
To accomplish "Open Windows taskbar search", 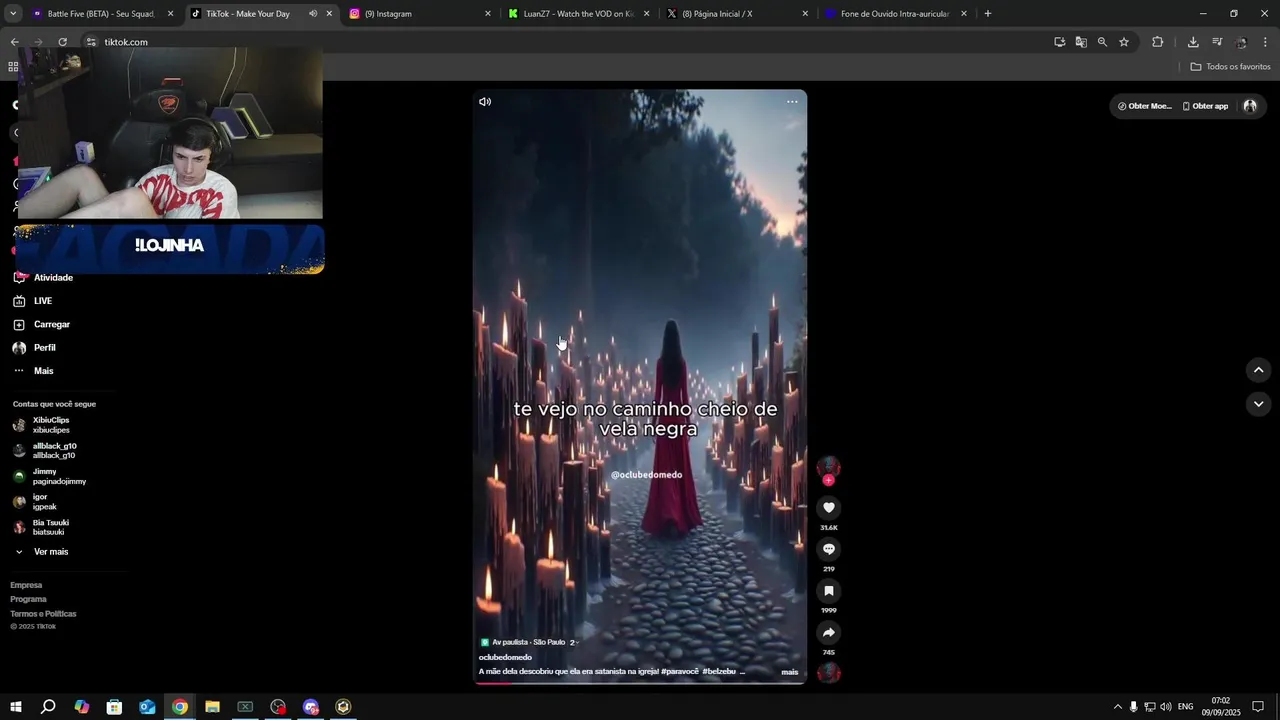I will tap(48, 707).
